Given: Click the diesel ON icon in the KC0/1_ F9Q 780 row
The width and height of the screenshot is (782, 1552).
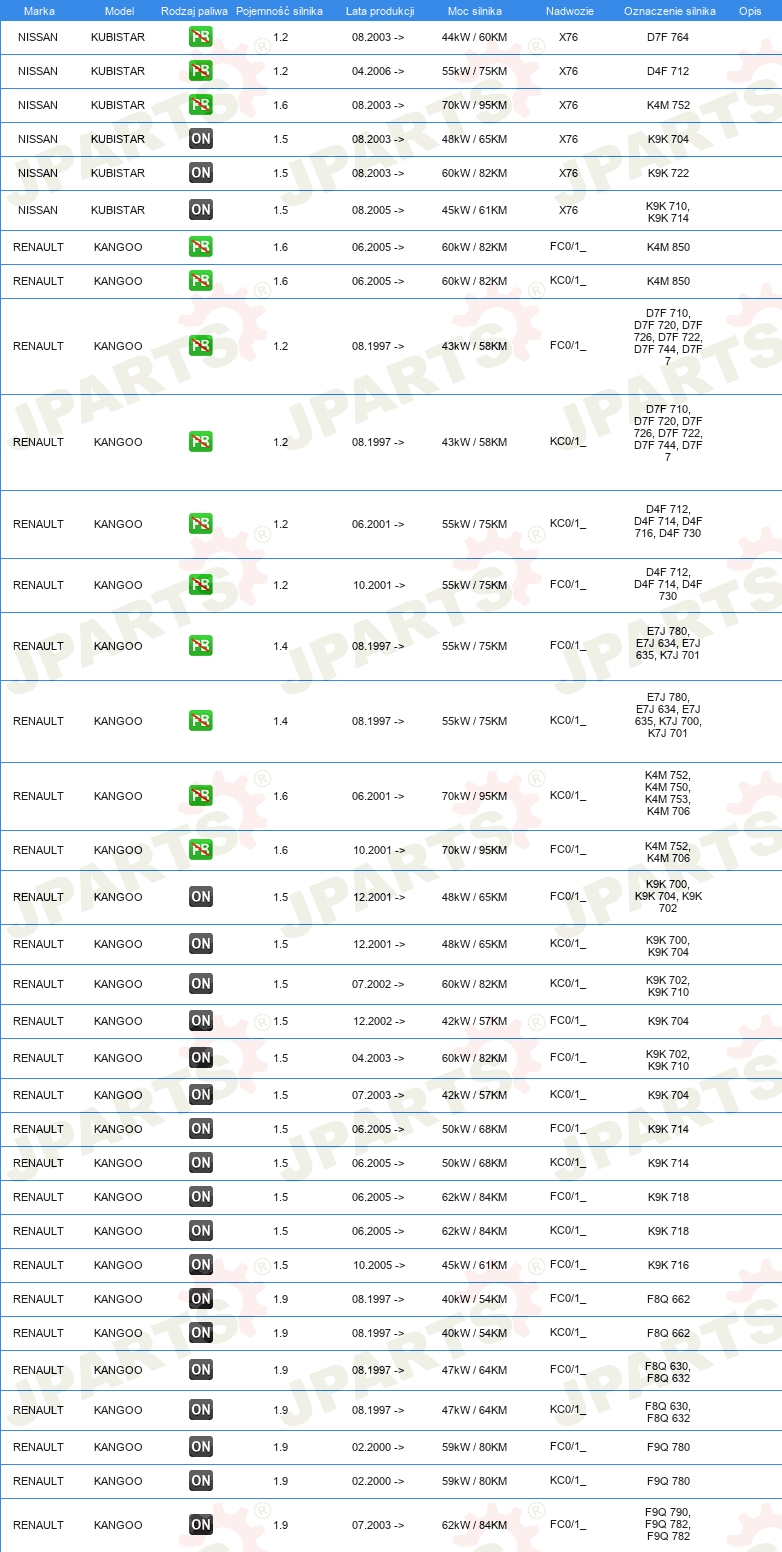Looking at the screenshot, I should tap(201, 1481).
